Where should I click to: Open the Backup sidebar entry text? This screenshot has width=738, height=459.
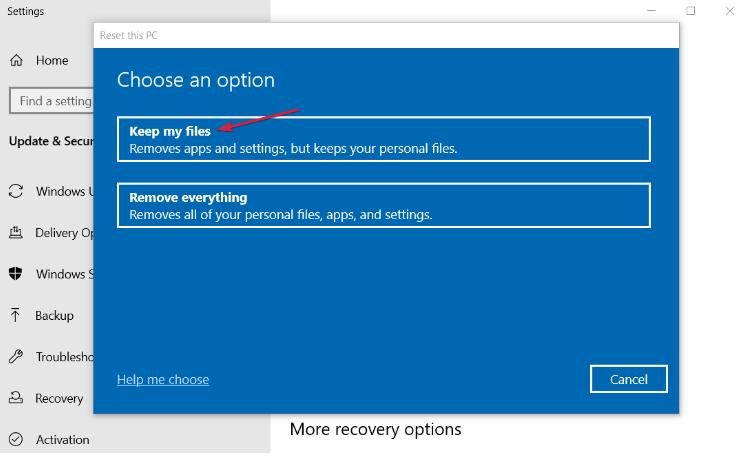point(54,315)
